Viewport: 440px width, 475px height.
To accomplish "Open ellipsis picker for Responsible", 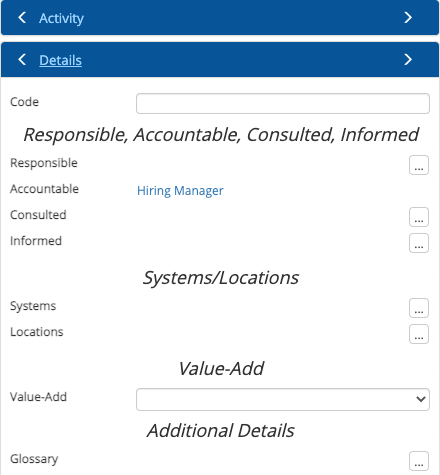I will coord(419,165).
